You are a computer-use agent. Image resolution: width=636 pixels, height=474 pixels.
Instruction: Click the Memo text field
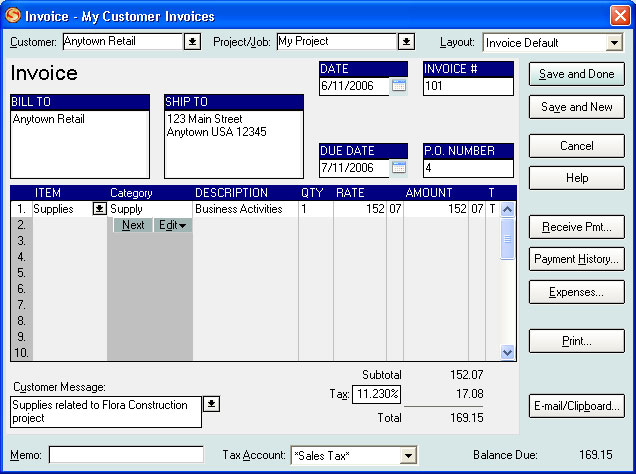[126, 455]
